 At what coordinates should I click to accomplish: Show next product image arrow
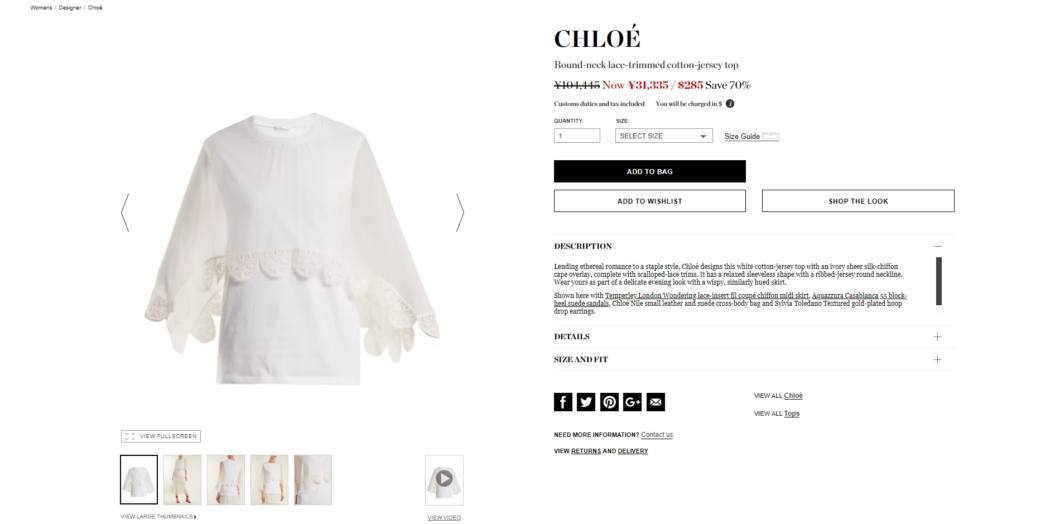pyautogui.click(x=460, y=212)
